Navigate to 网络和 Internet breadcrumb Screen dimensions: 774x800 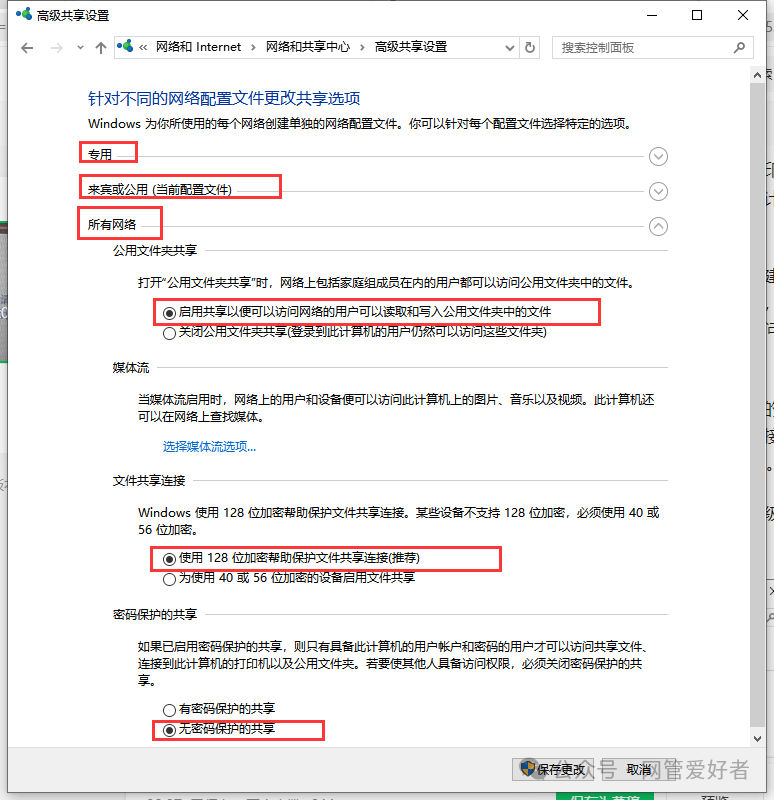198,47
